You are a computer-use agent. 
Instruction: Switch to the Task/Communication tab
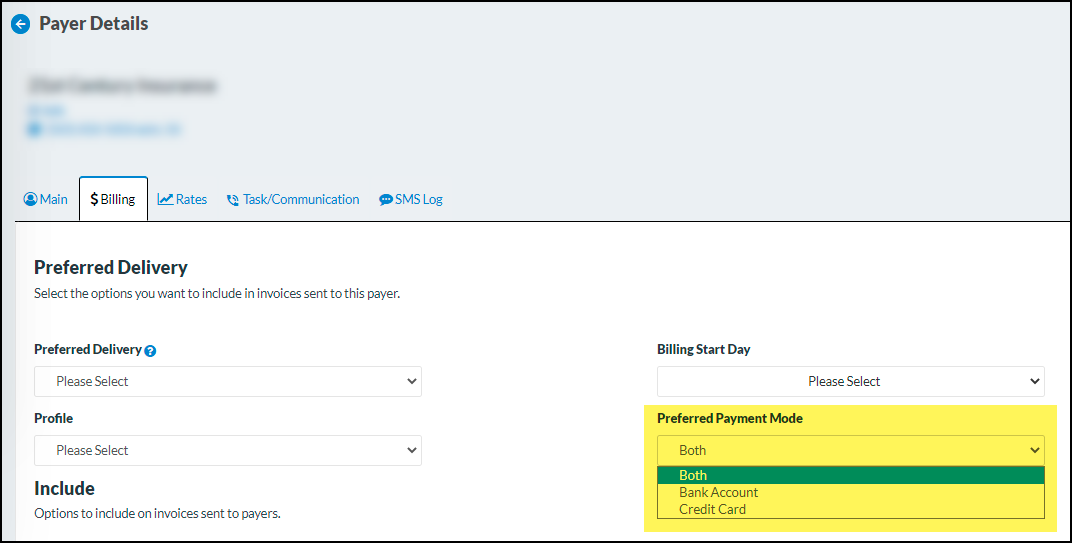pos(300,199)
